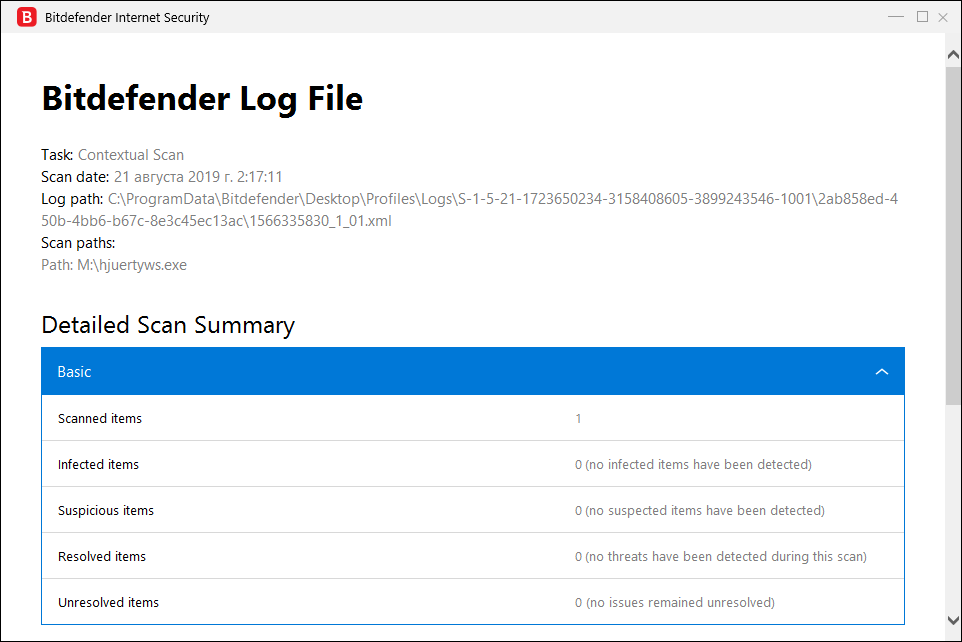Click the Bitdefender red B logo icon
962x642 pixels.
coord(26,17)
